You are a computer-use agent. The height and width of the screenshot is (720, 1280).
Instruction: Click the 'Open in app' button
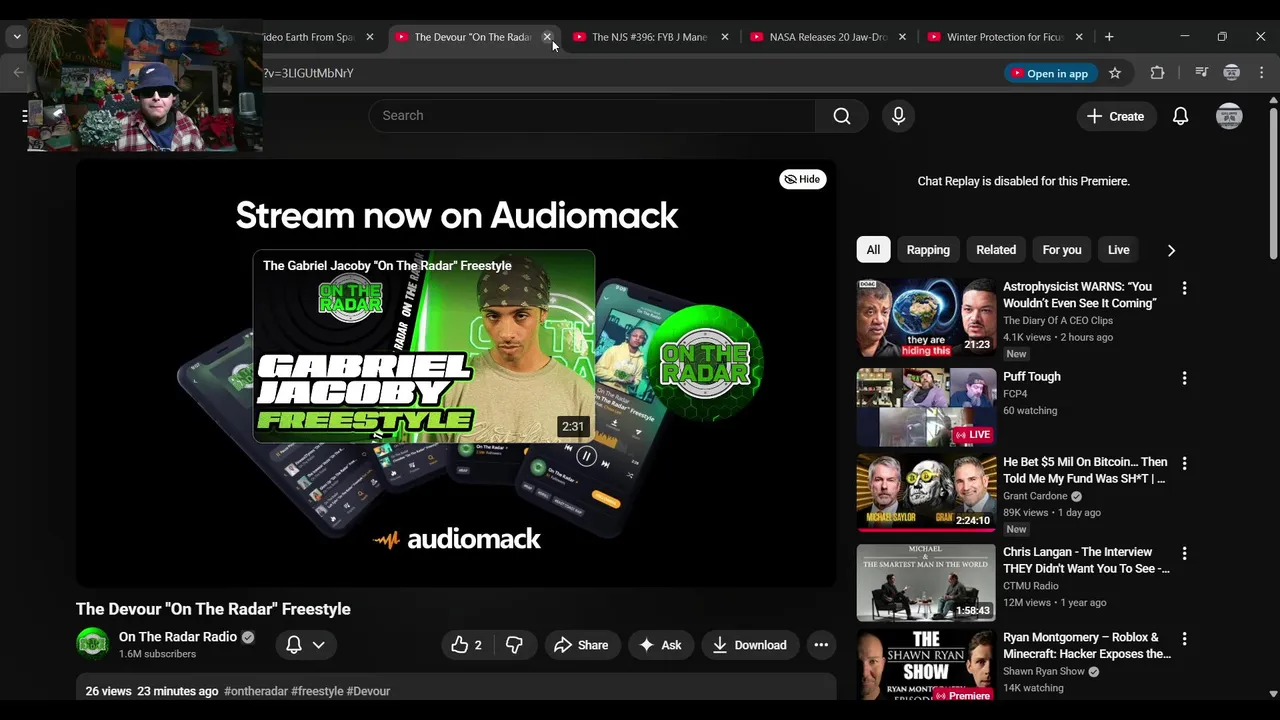[x=1050, y=73]
